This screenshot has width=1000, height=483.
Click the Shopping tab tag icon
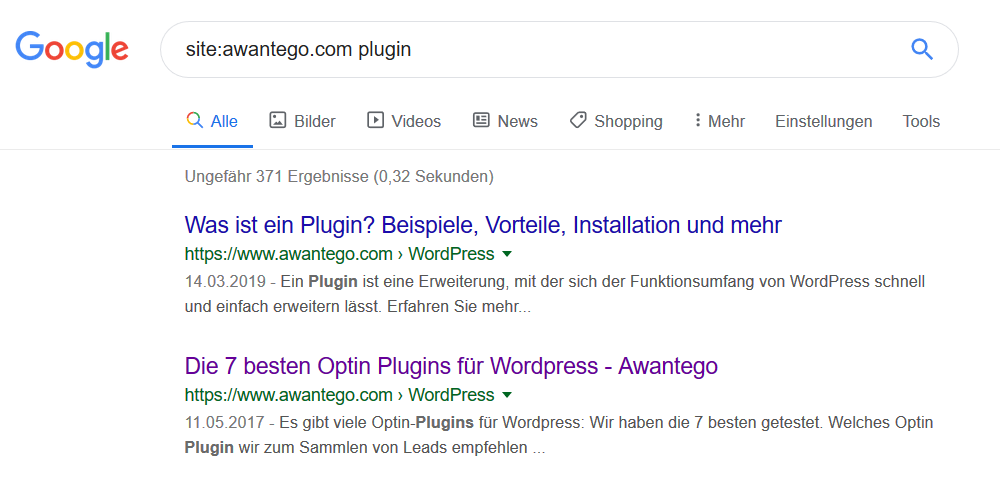pyautogui.click(x=578, y=120)
